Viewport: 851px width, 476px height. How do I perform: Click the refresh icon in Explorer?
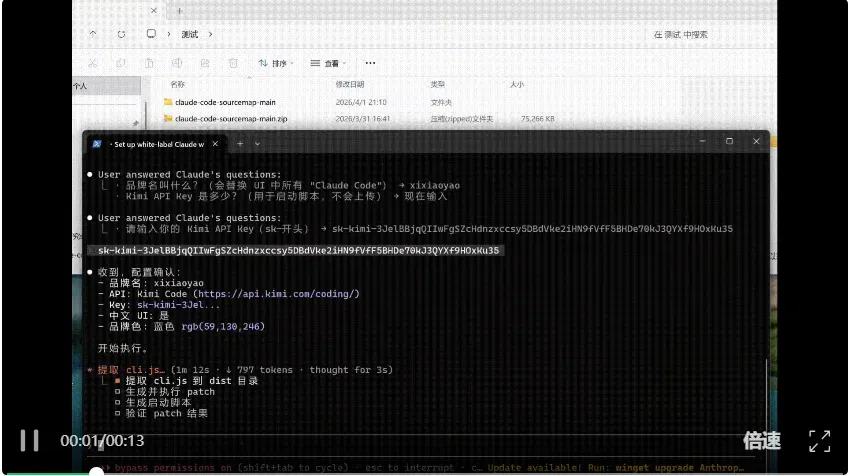pos(121,34)
